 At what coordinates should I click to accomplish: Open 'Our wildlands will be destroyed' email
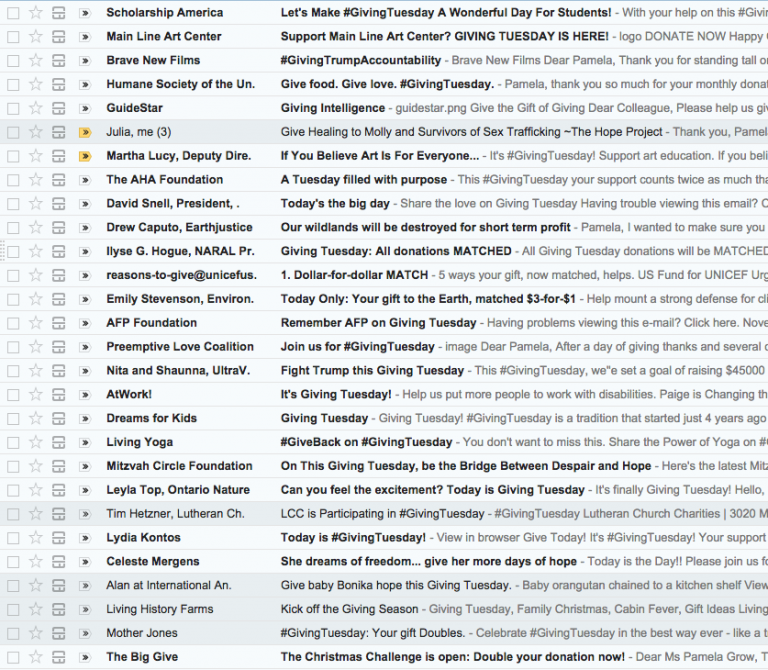pos(426,227)
